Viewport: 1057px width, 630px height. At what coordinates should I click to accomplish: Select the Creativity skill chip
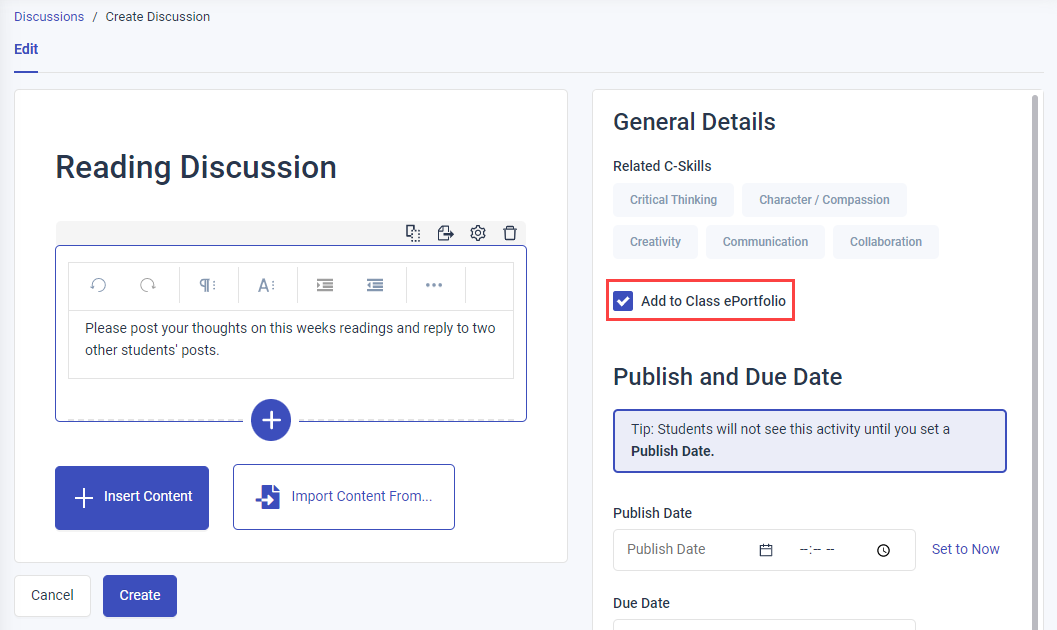(655, 242)
